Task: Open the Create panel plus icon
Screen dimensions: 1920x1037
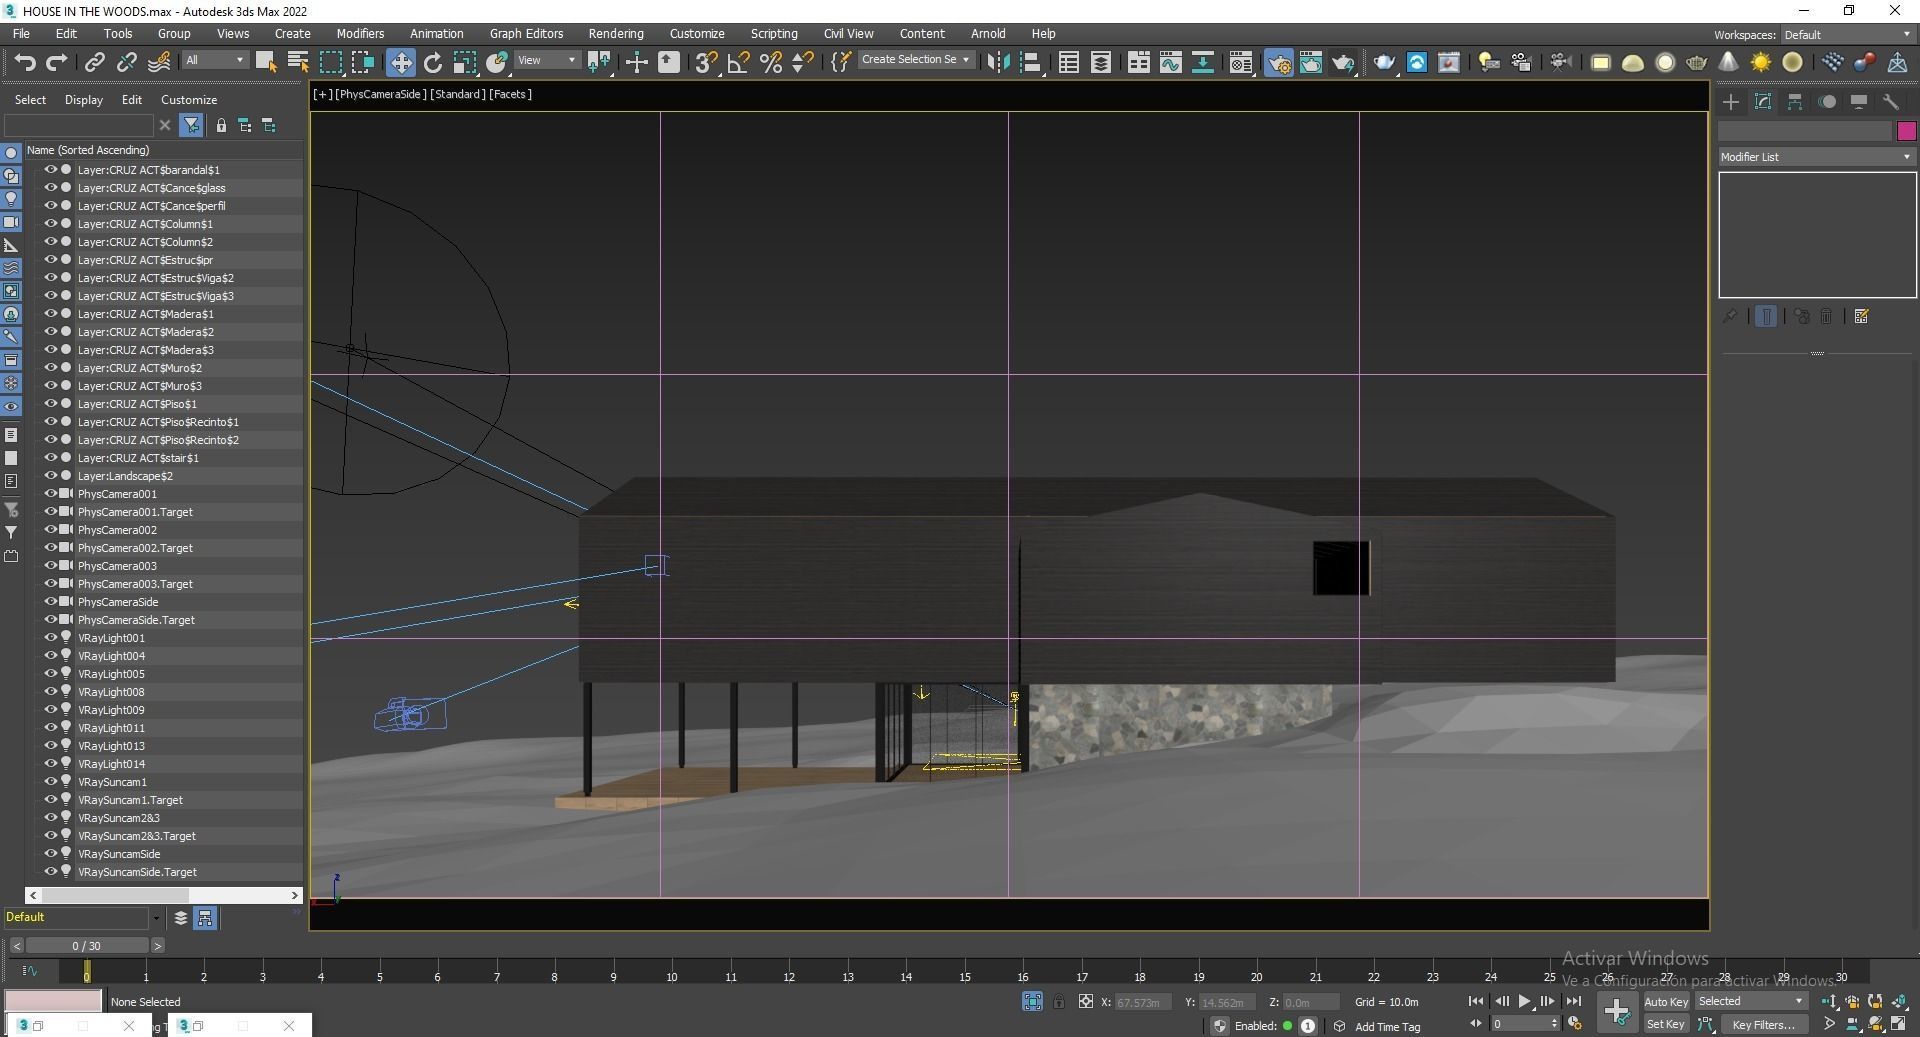Action: point(1731,102)
